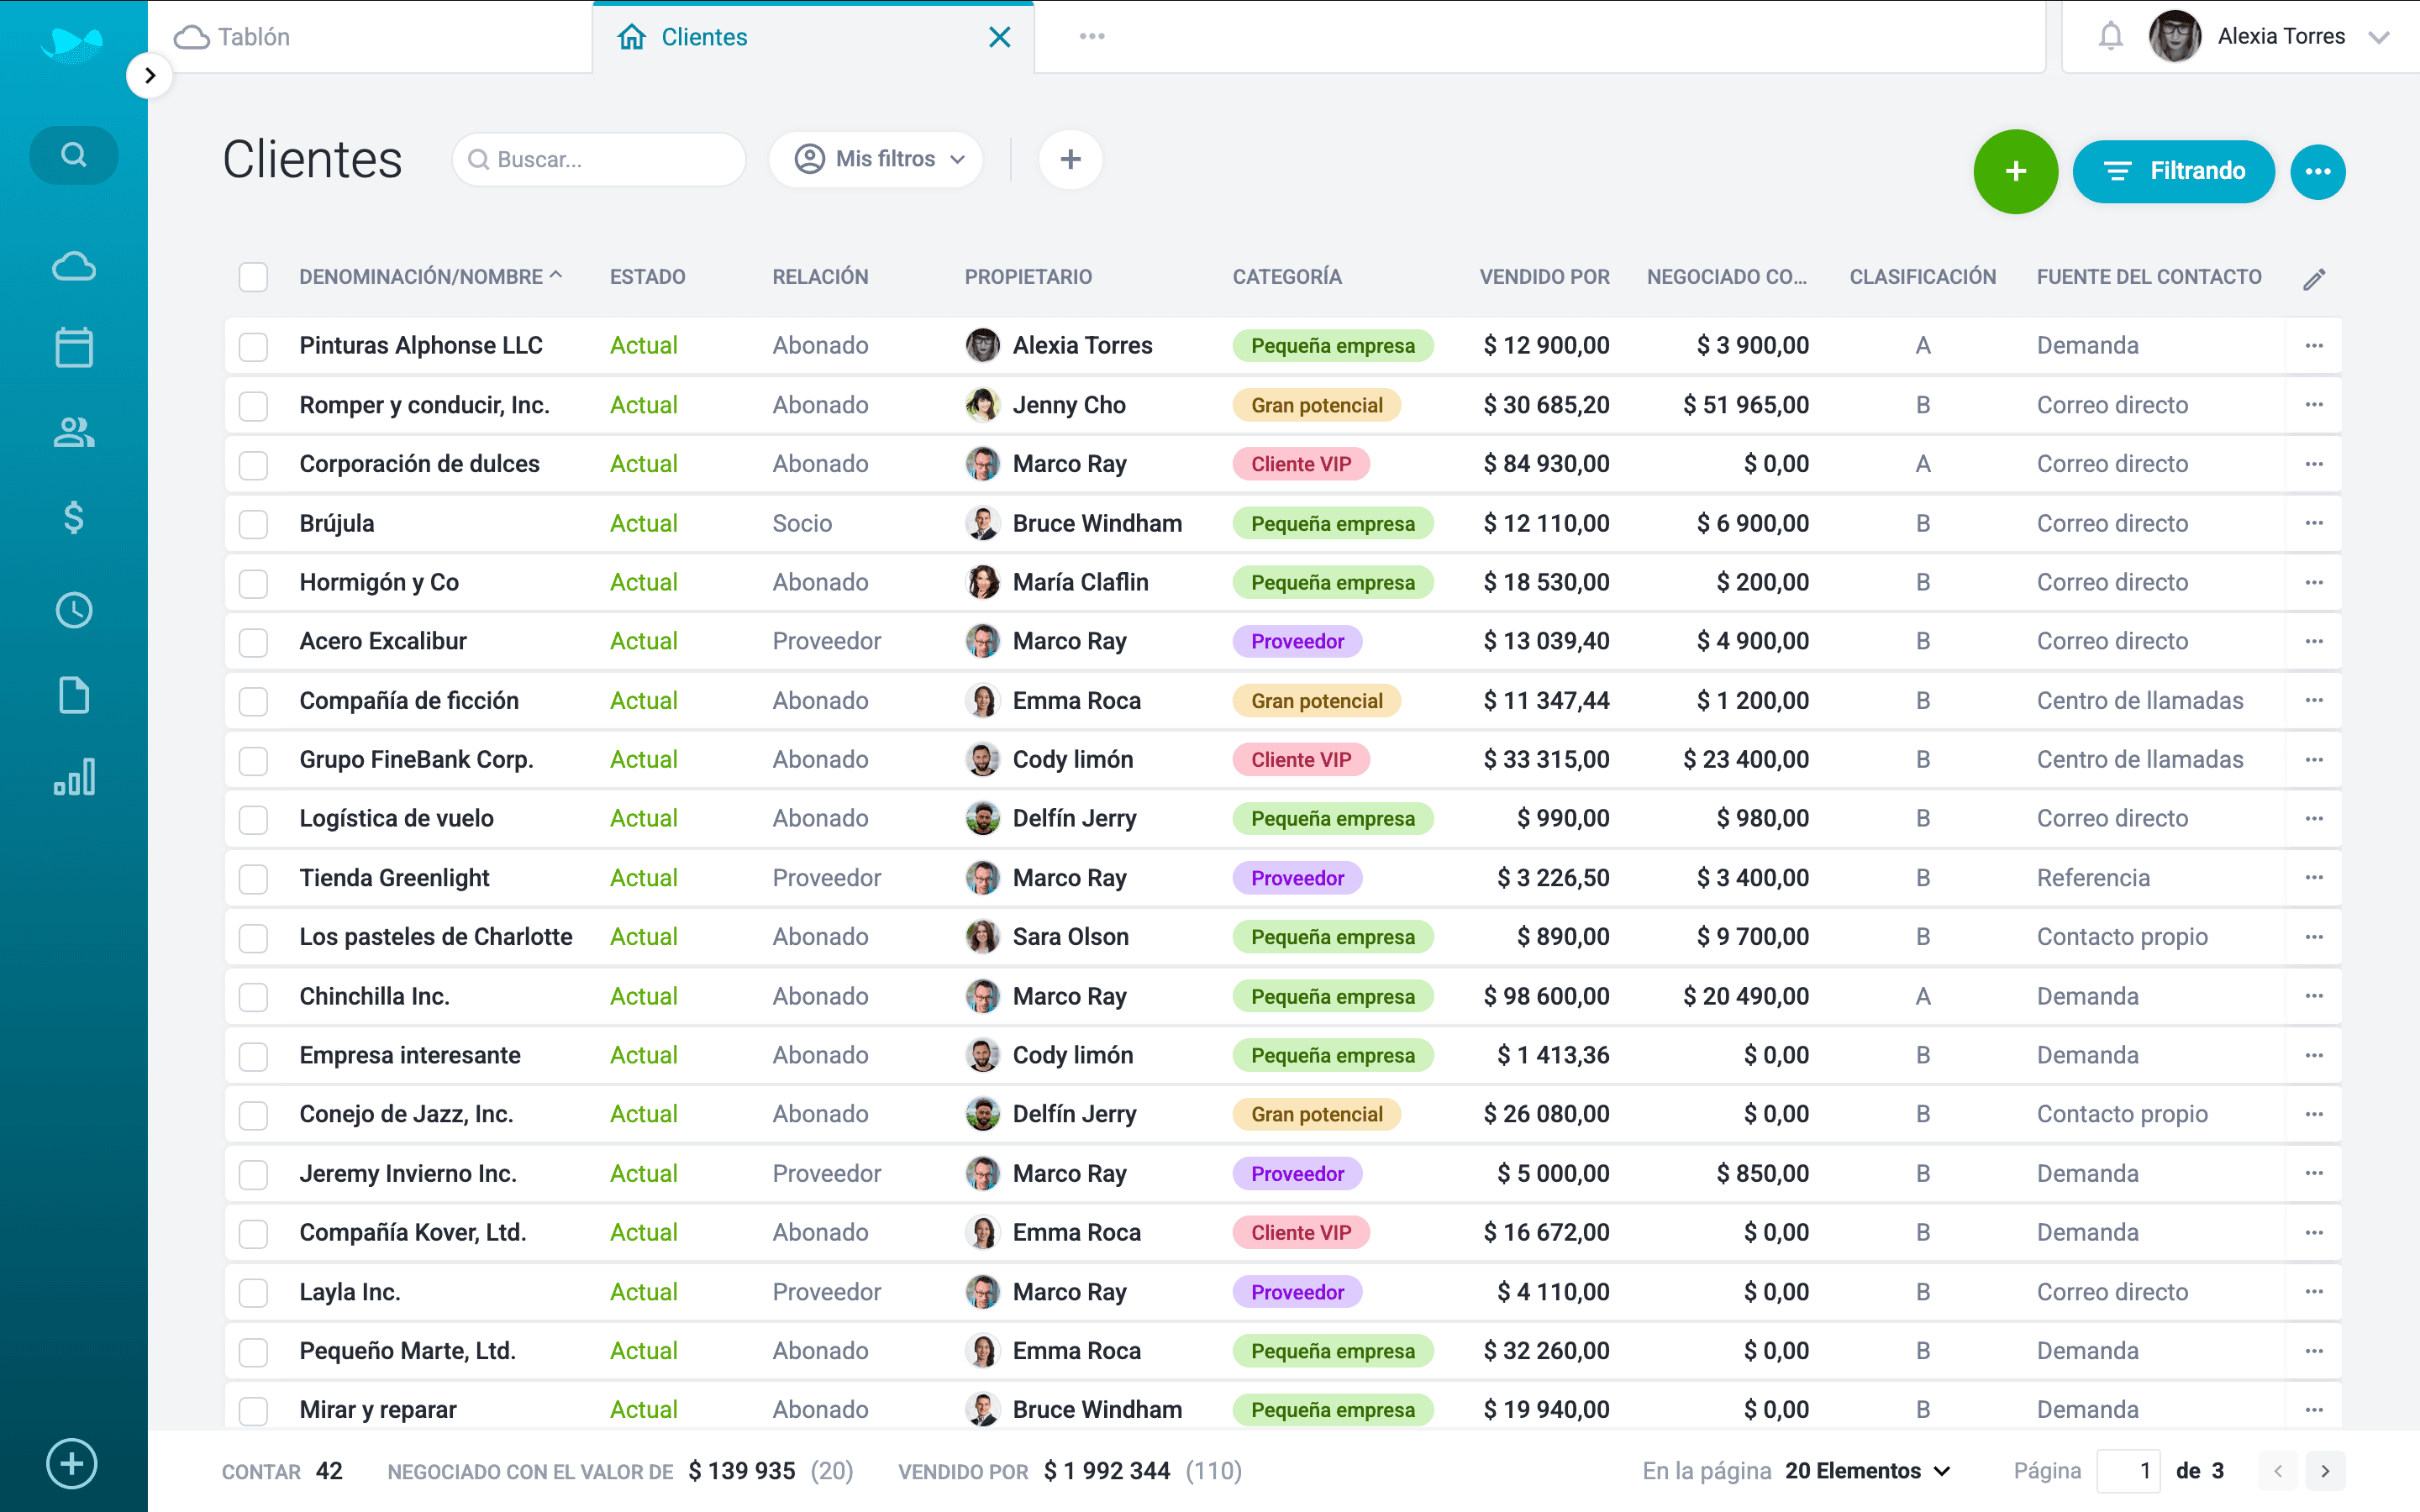Go to next page with right arrow

(x=2325, y=1471)
